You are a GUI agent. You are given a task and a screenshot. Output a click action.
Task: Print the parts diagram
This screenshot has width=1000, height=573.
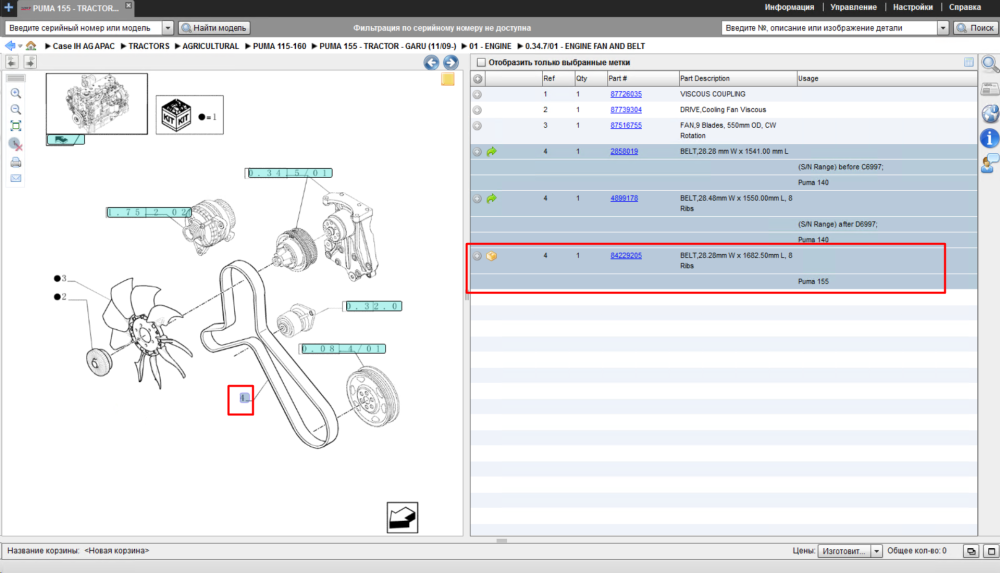tap(16, 162)
